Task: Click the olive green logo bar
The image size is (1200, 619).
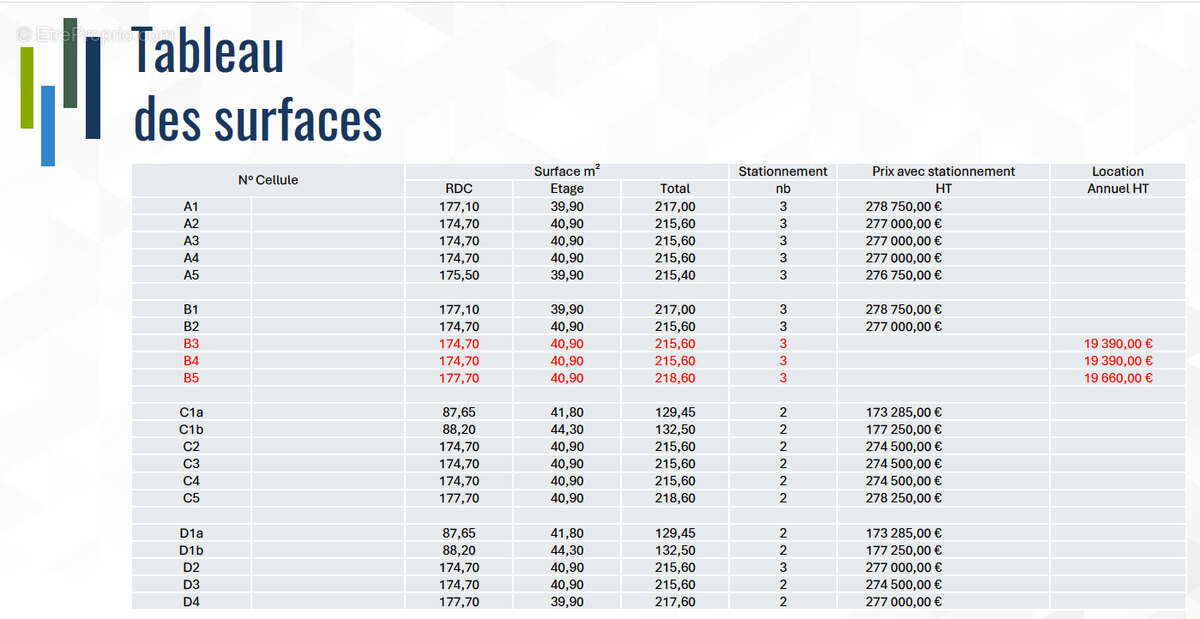Action: click(x=27, y=87)
